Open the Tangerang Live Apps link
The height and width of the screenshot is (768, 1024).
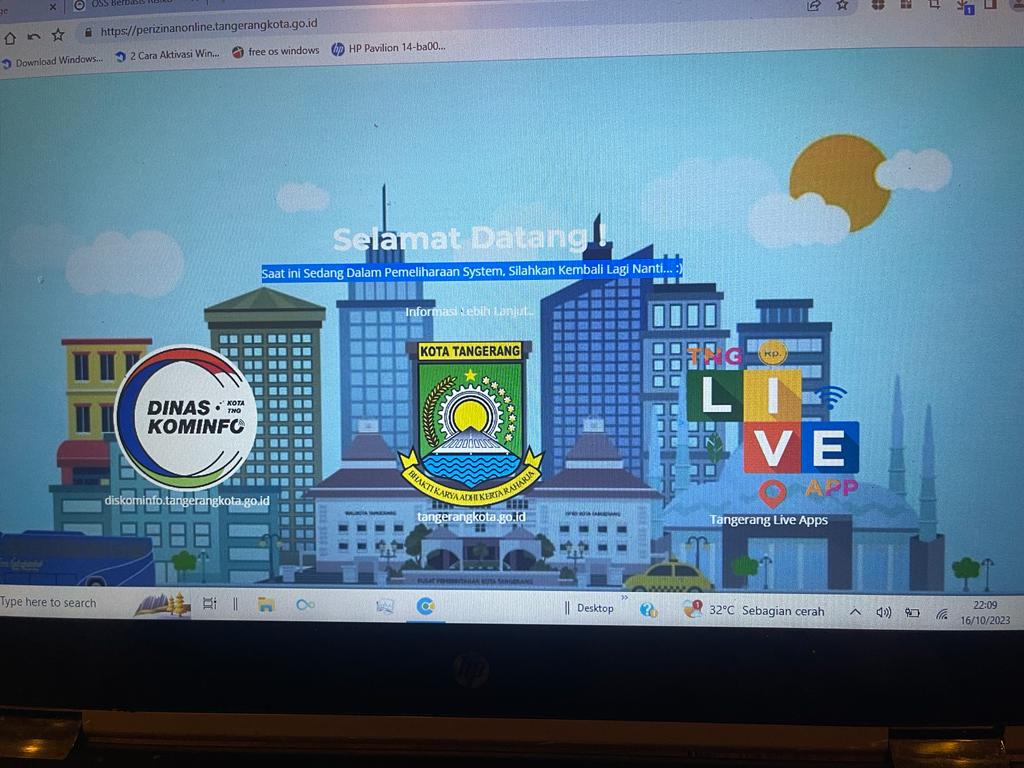[x=769, y=520]
